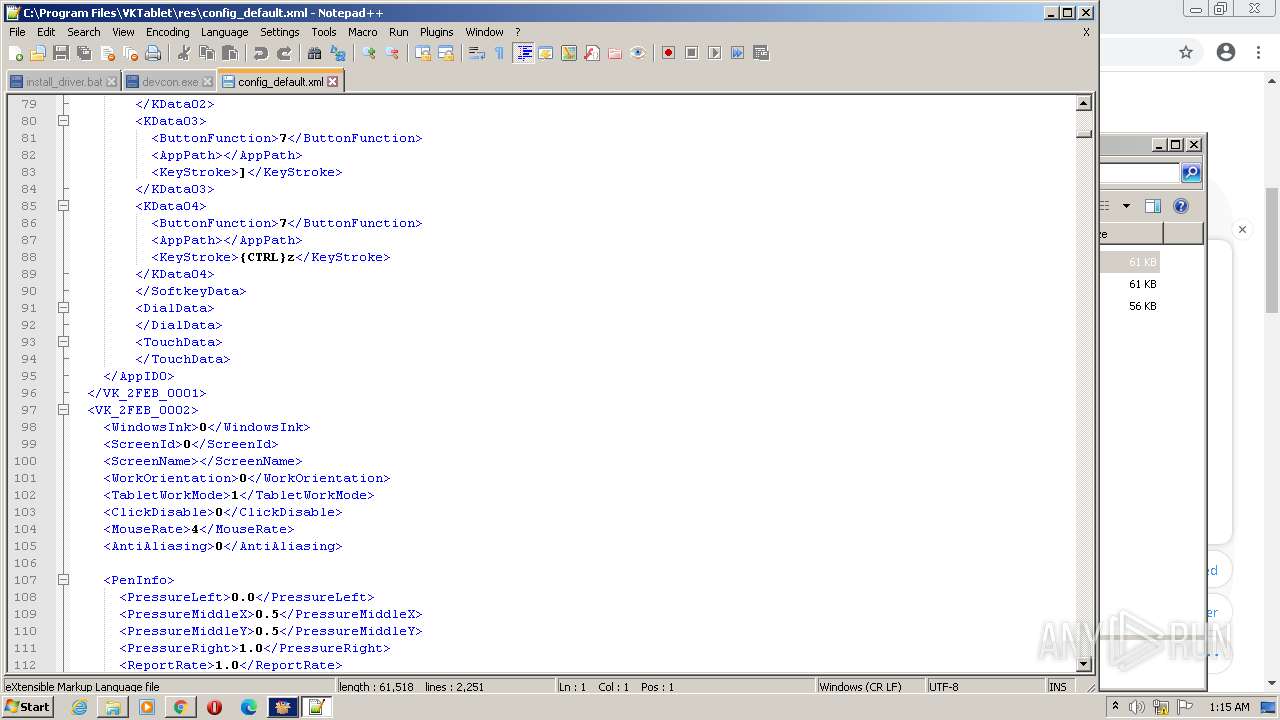This screenshot has width=1280, height=720.
Task: Click the New file toolbar icon
Action: pyautogui.click(x=16, y=53)
